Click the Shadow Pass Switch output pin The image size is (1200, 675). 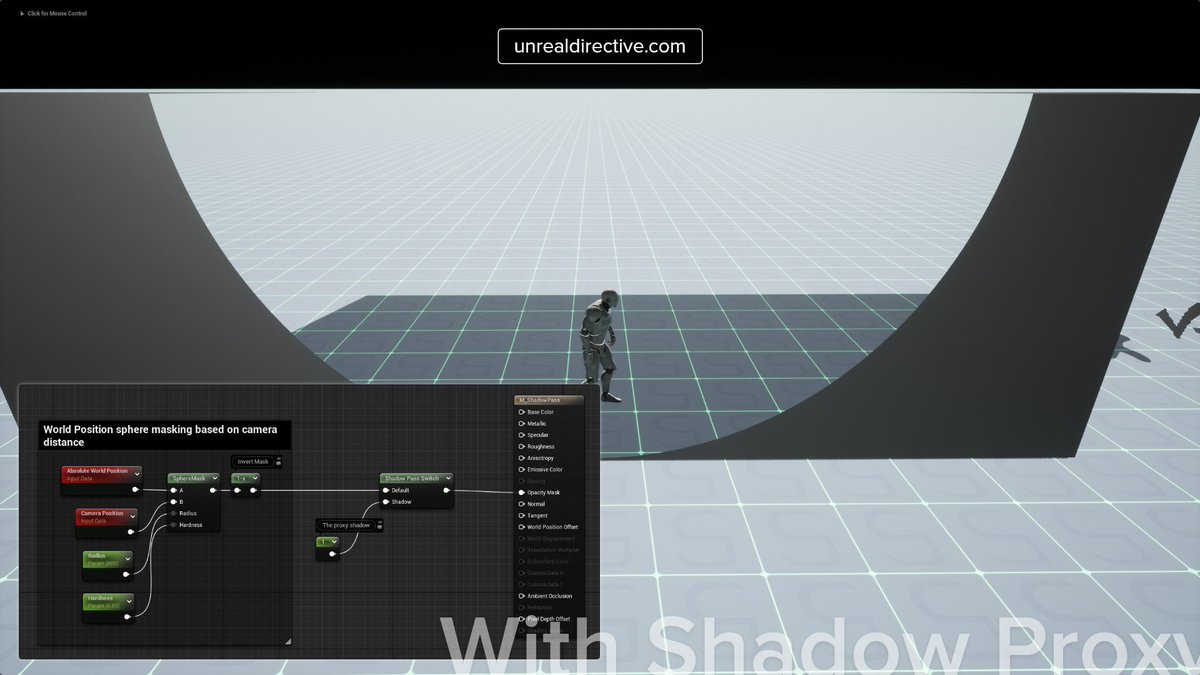446,490
